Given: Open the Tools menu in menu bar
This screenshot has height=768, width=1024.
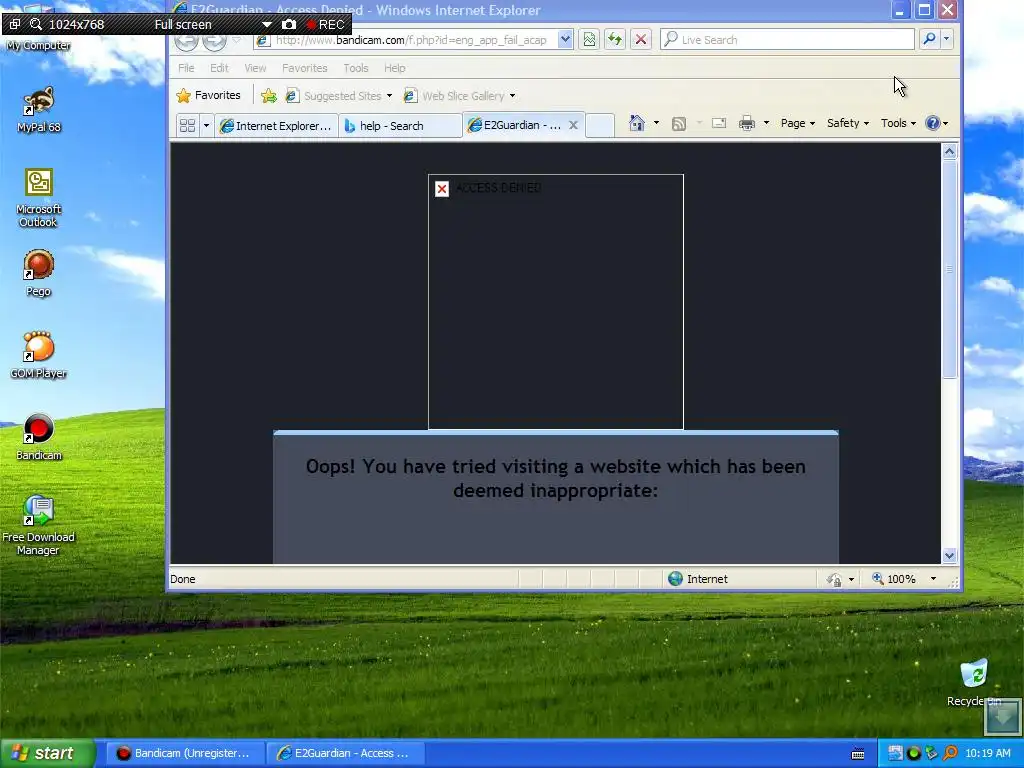Looking at the screenshot, I should pyautogui.click(x=355, y=68).
